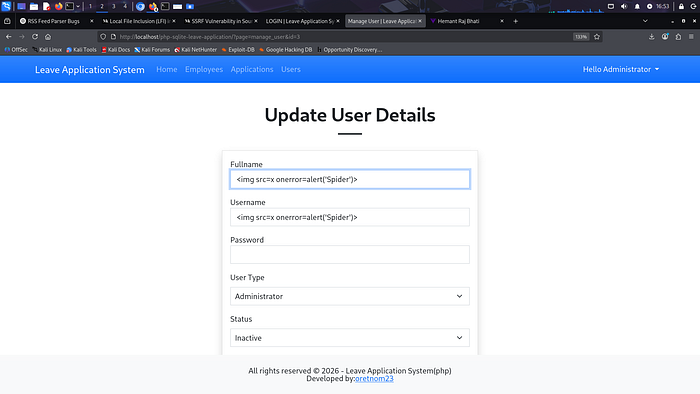The width and height of the screenshot is (700, 394).
Task: Open Firefox view icon left of tabs
Action: (7, 21)
